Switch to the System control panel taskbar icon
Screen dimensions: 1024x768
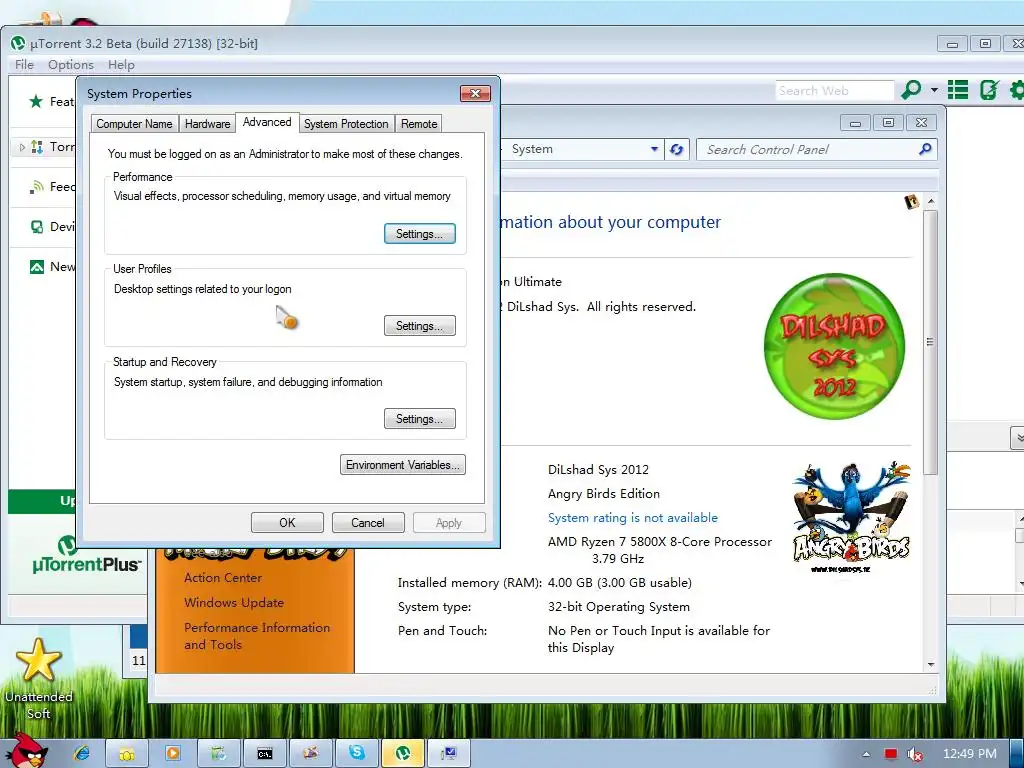coord(449,754)
